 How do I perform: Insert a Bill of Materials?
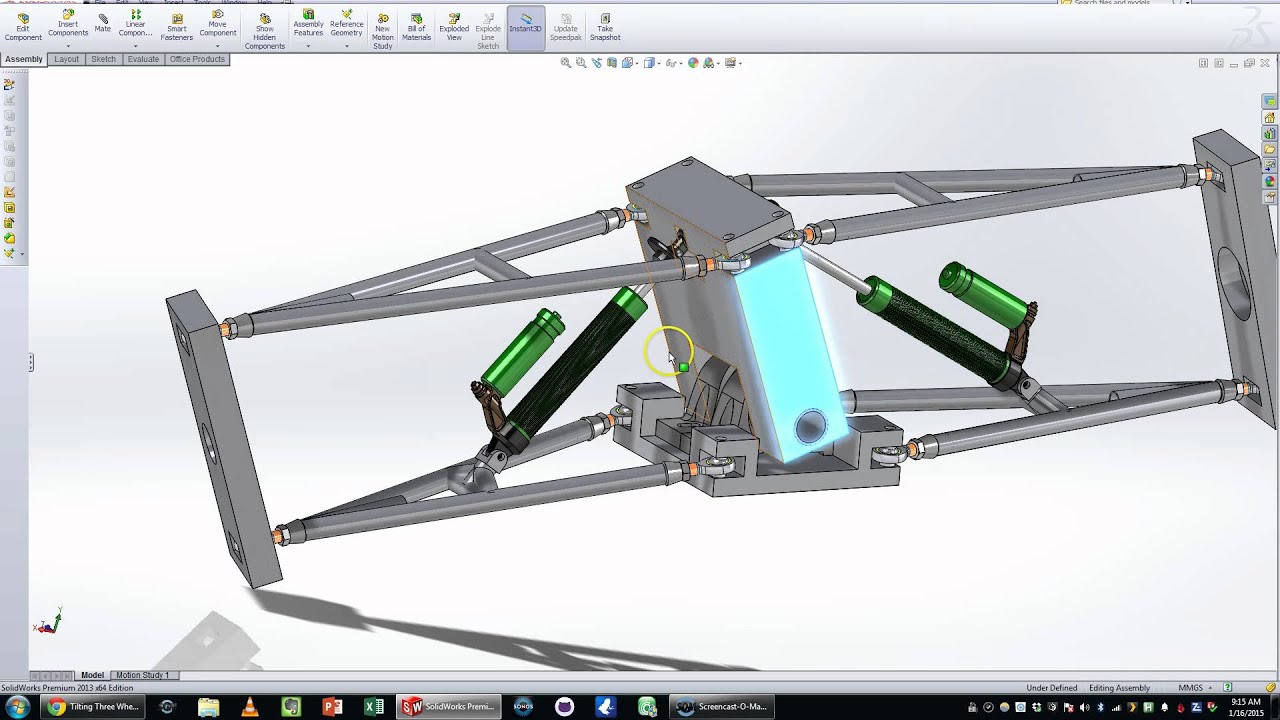(416, 27)
